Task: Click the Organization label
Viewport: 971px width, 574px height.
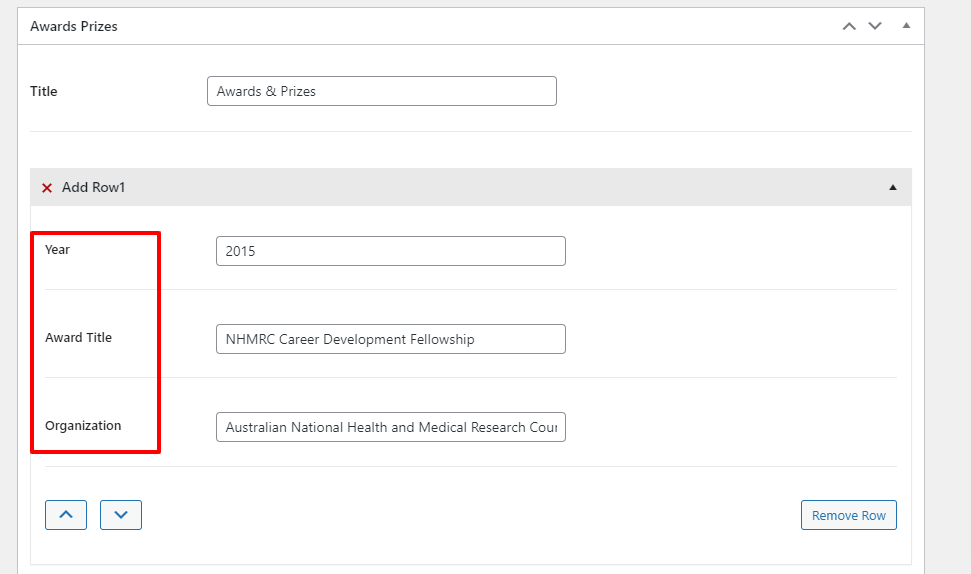Action: (83, 426)
